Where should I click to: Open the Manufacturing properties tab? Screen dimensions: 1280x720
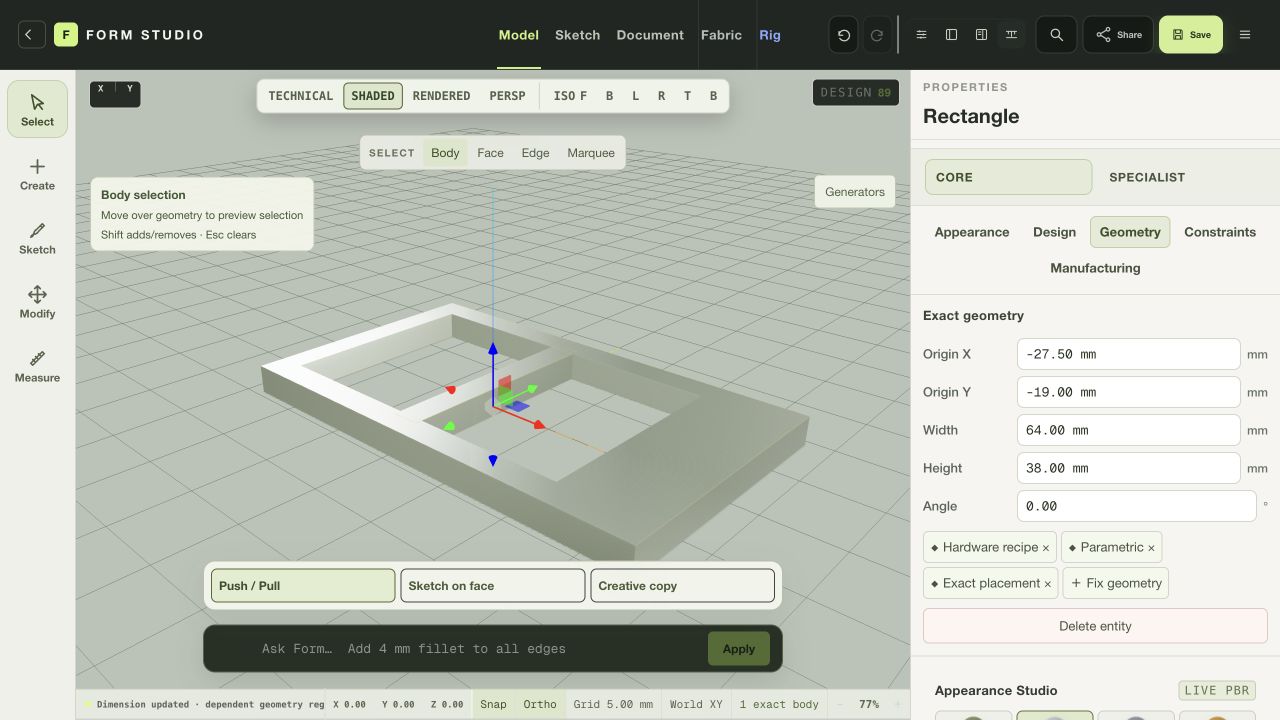(x=1095, y=268)
